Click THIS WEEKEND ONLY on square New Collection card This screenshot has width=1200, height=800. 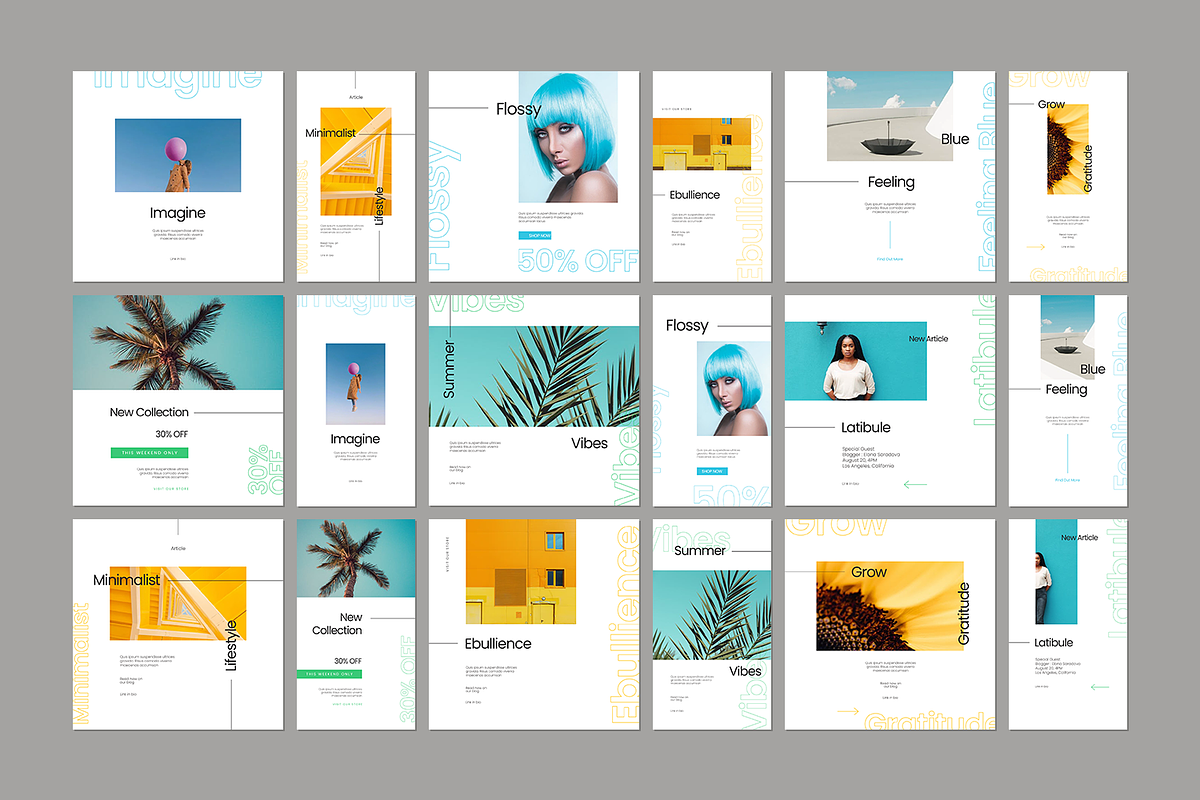[x=149, y=453]
